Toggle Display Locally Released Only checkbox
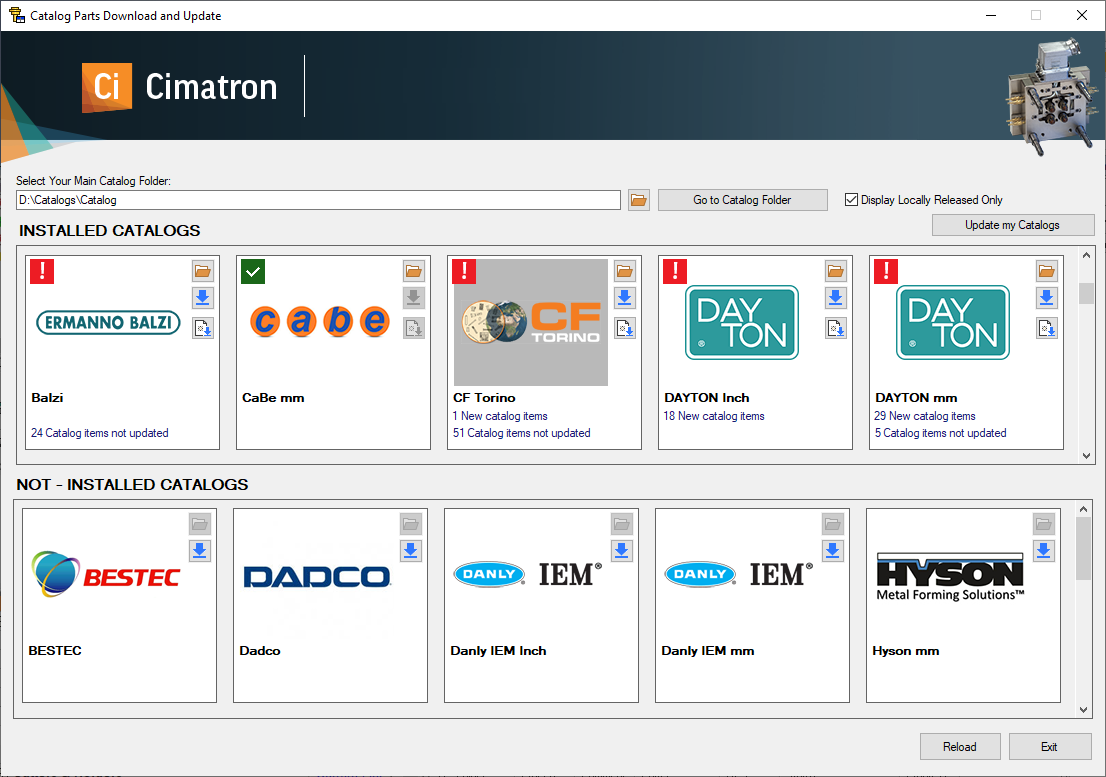This screenshot has width=1106, height=777. 851,200
